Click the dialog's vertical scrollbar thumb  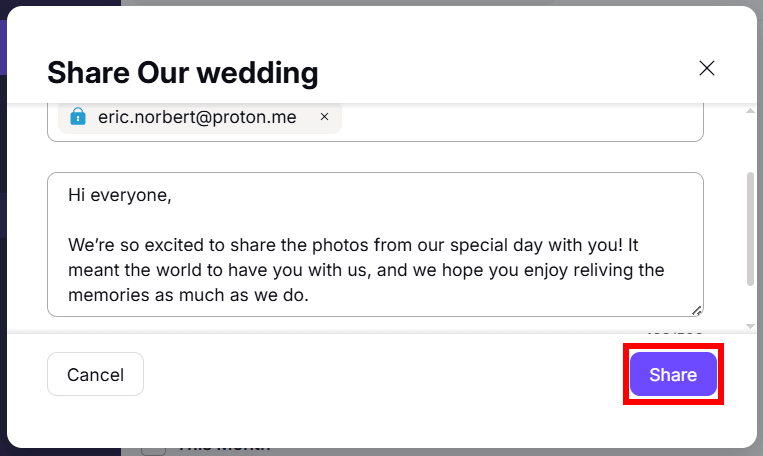pyautogui.click(x=750, y=229)
